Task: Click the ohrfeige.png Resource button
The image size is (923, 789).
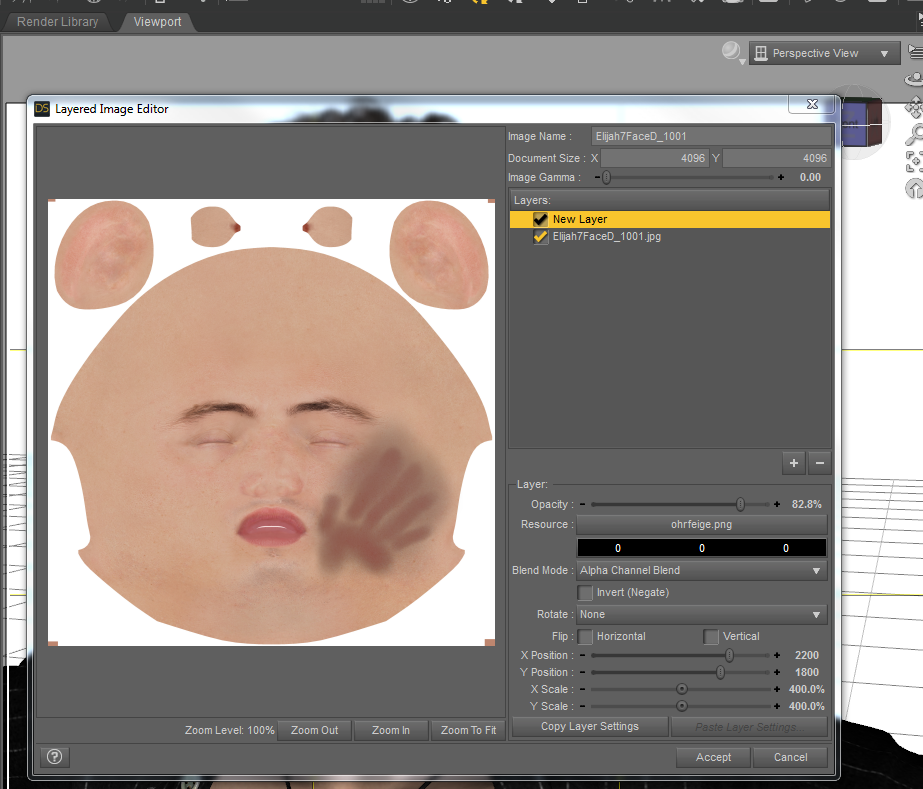Action: 702,524
